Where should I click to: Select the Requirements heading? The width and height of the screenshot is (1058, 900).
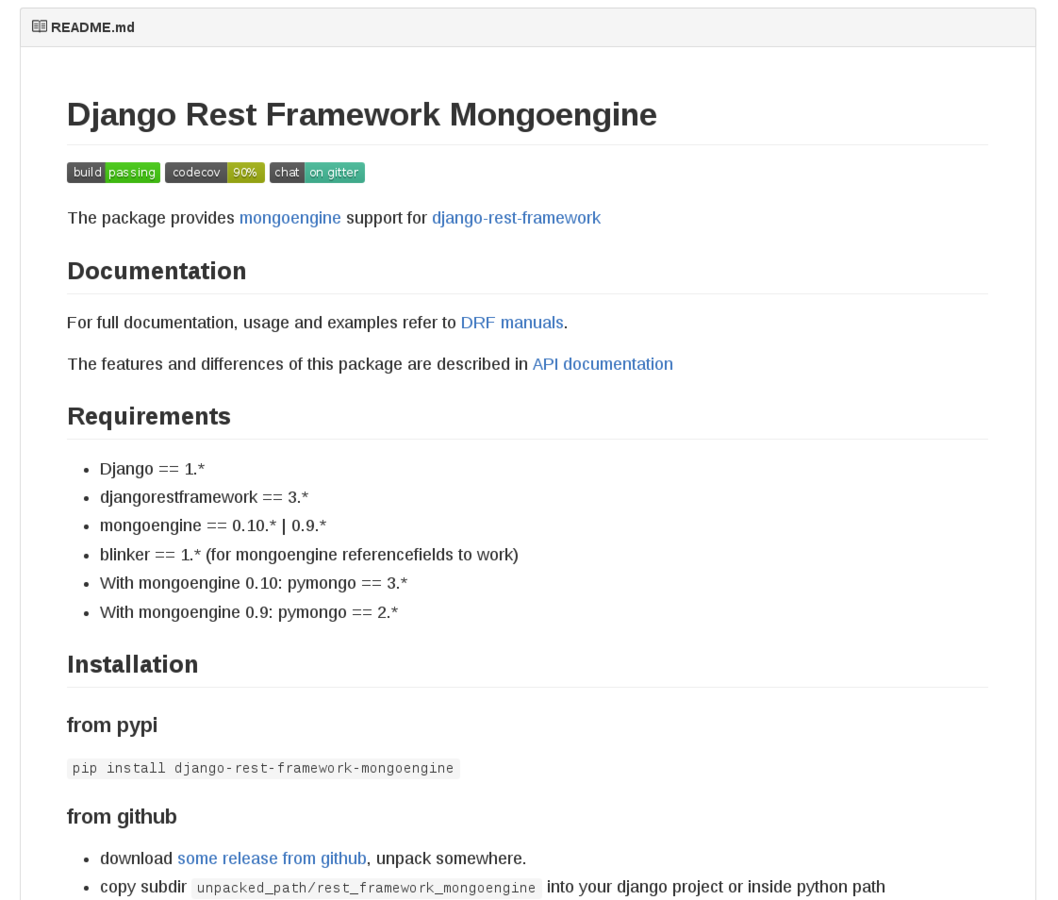coord(149,416)
